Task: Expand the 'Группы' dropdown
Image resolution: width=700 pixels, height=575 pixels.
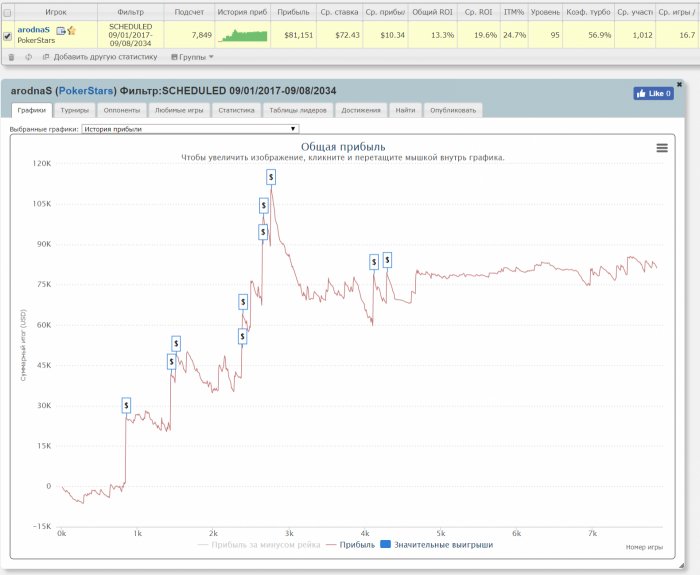Action: pyautogui.click(x=192, y=57)
